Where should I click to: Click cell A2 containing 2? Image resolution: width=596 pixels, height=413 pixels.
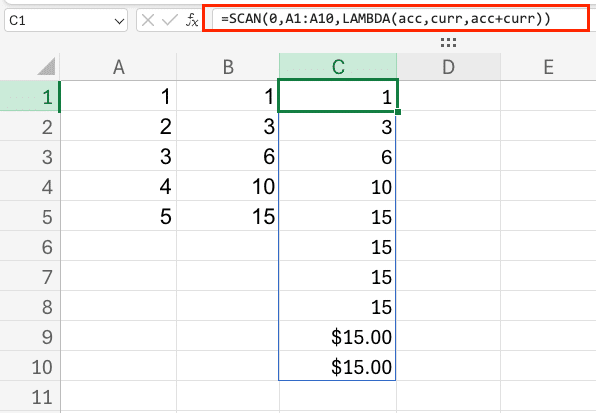tap(119, 126)
